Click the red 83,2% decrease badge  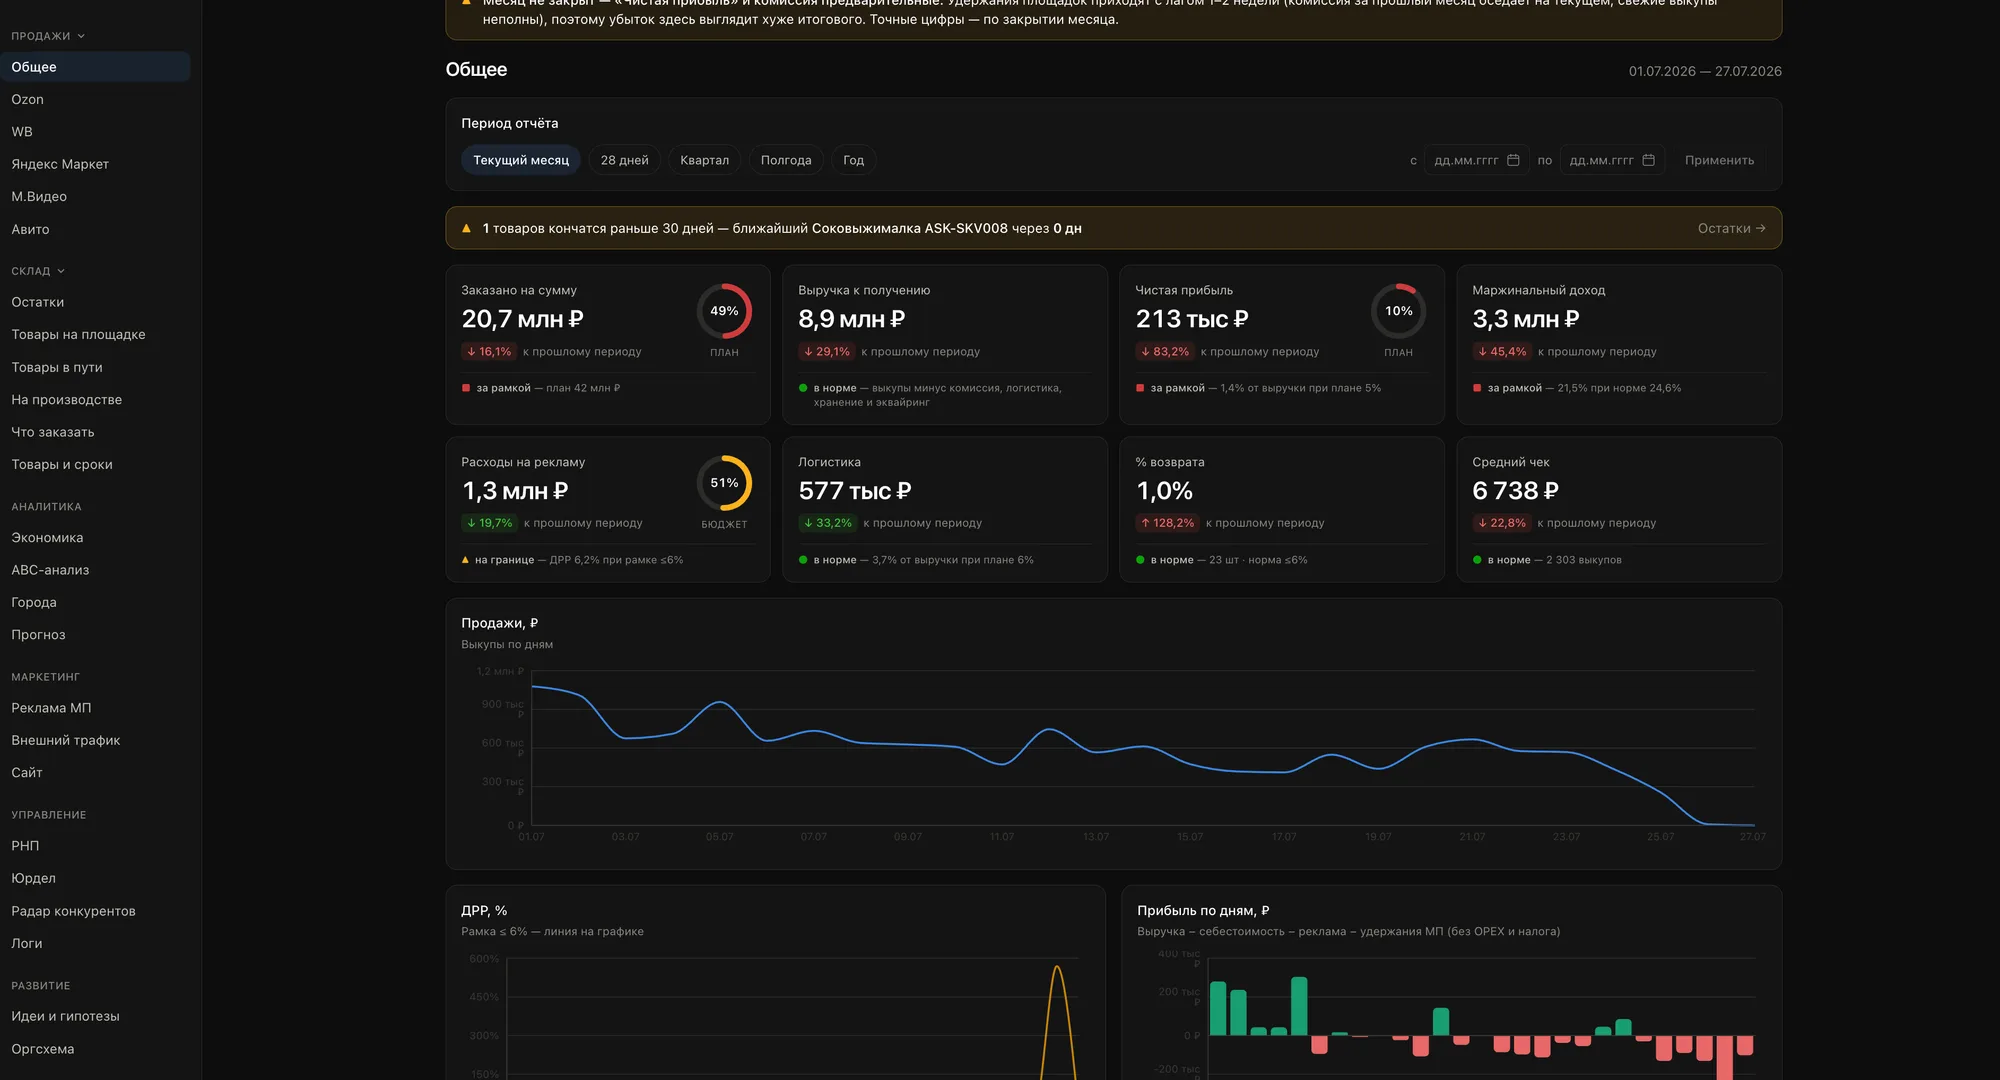point(1165,352)
